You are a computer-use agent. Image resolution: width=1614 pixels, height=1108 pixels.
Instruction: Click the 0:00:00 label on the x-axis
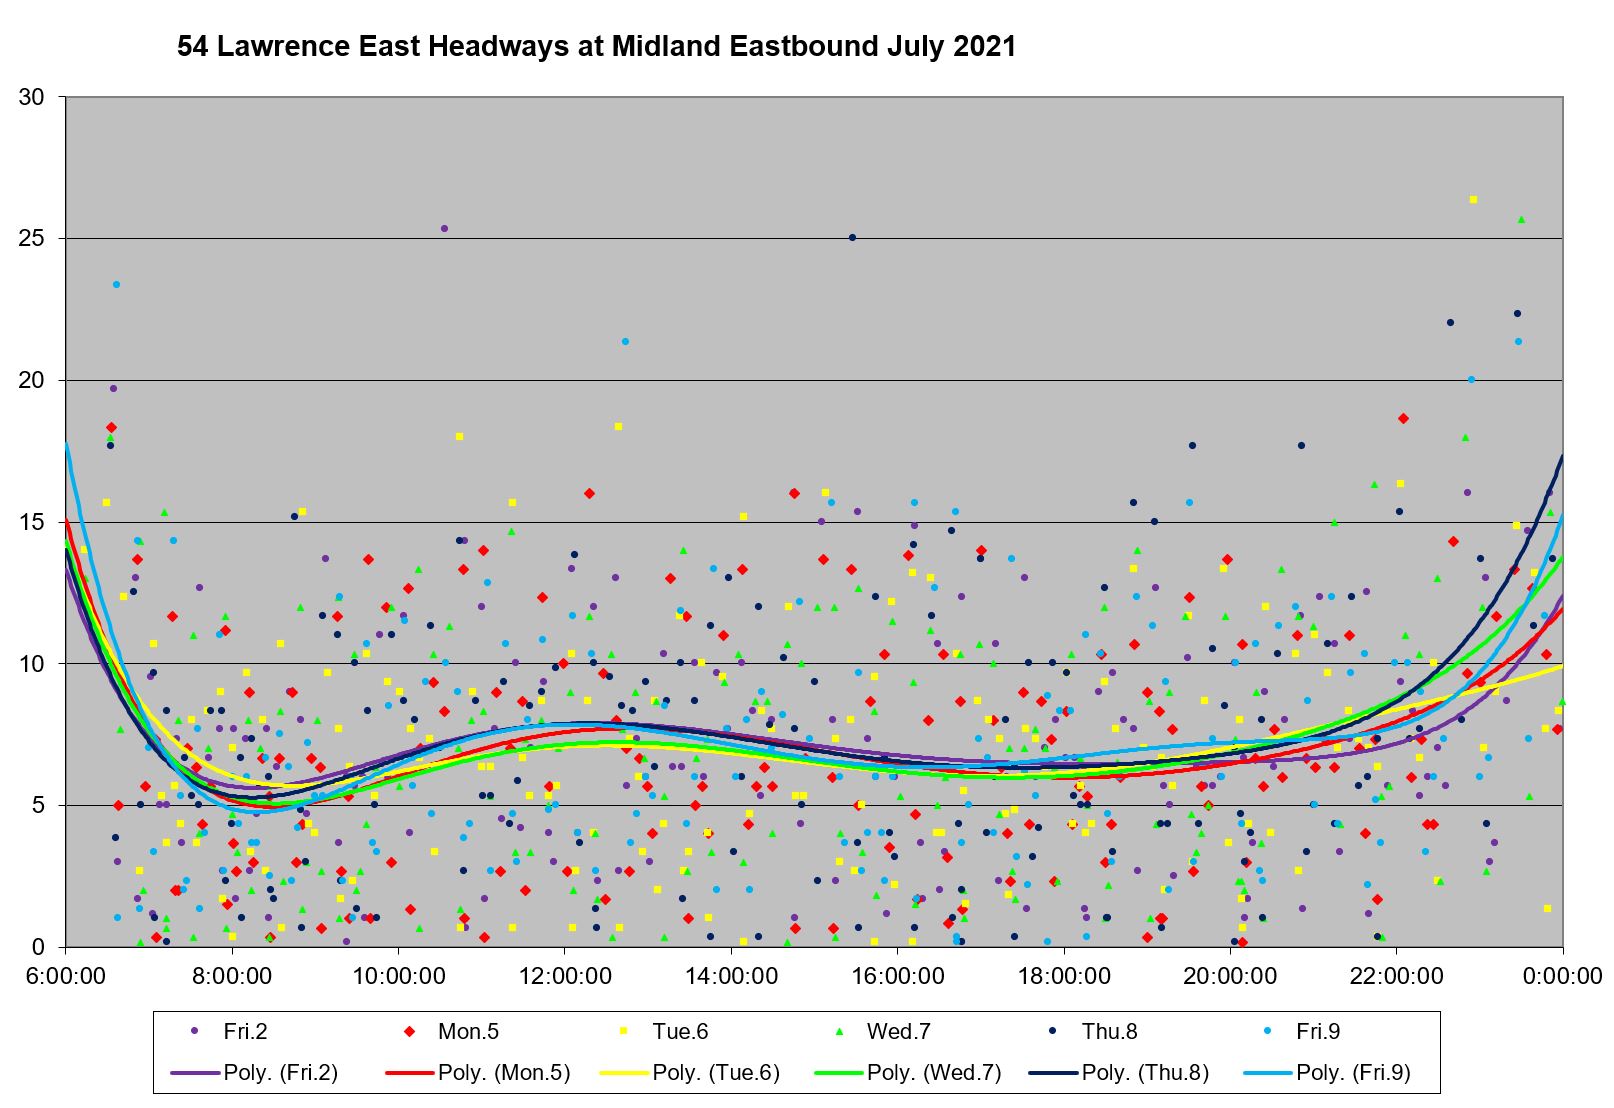(x=1562, y=976)
